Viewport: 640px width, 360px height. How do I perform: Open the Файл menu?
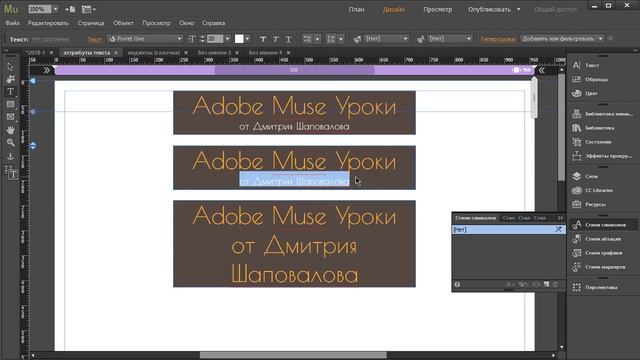click(x=12, y=23)
